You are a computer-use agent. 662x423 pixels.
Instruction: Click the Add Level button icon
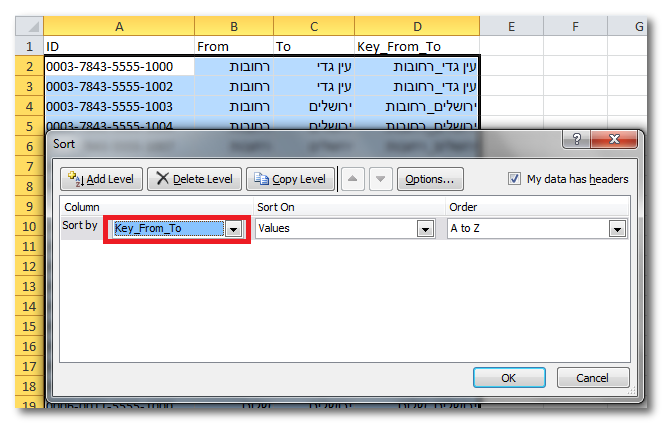[73, 179]
